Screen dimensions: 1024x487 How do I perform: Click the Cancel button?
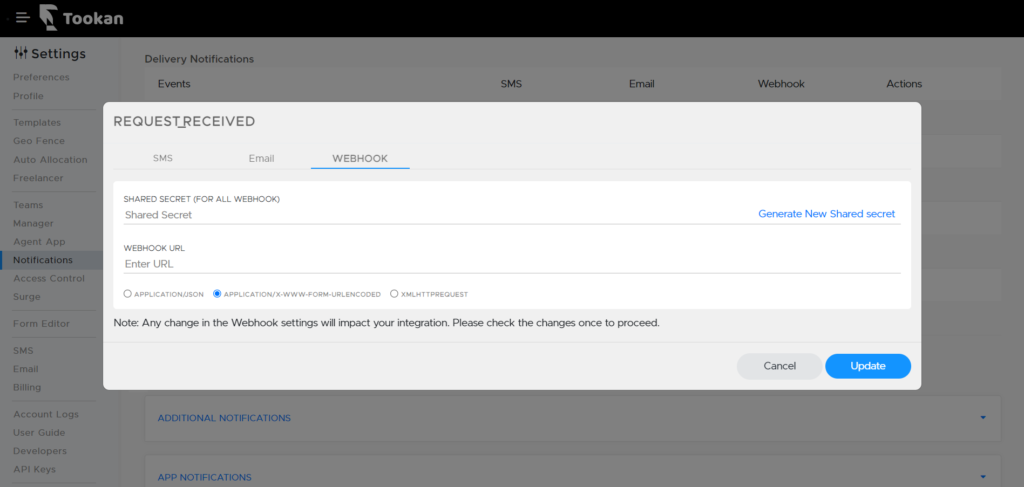tap(780, 366)
